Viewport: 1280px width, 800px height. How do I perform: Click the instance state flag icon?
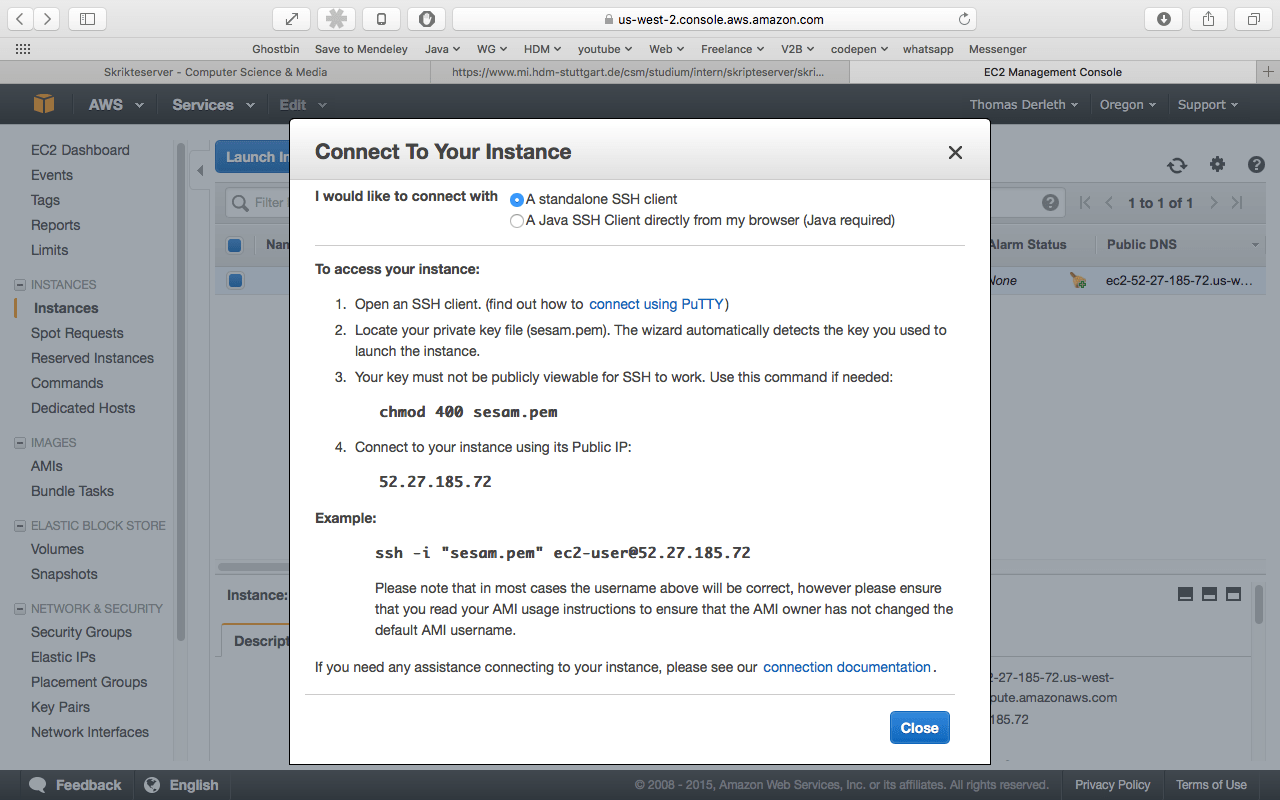[x=1077, y=282]
